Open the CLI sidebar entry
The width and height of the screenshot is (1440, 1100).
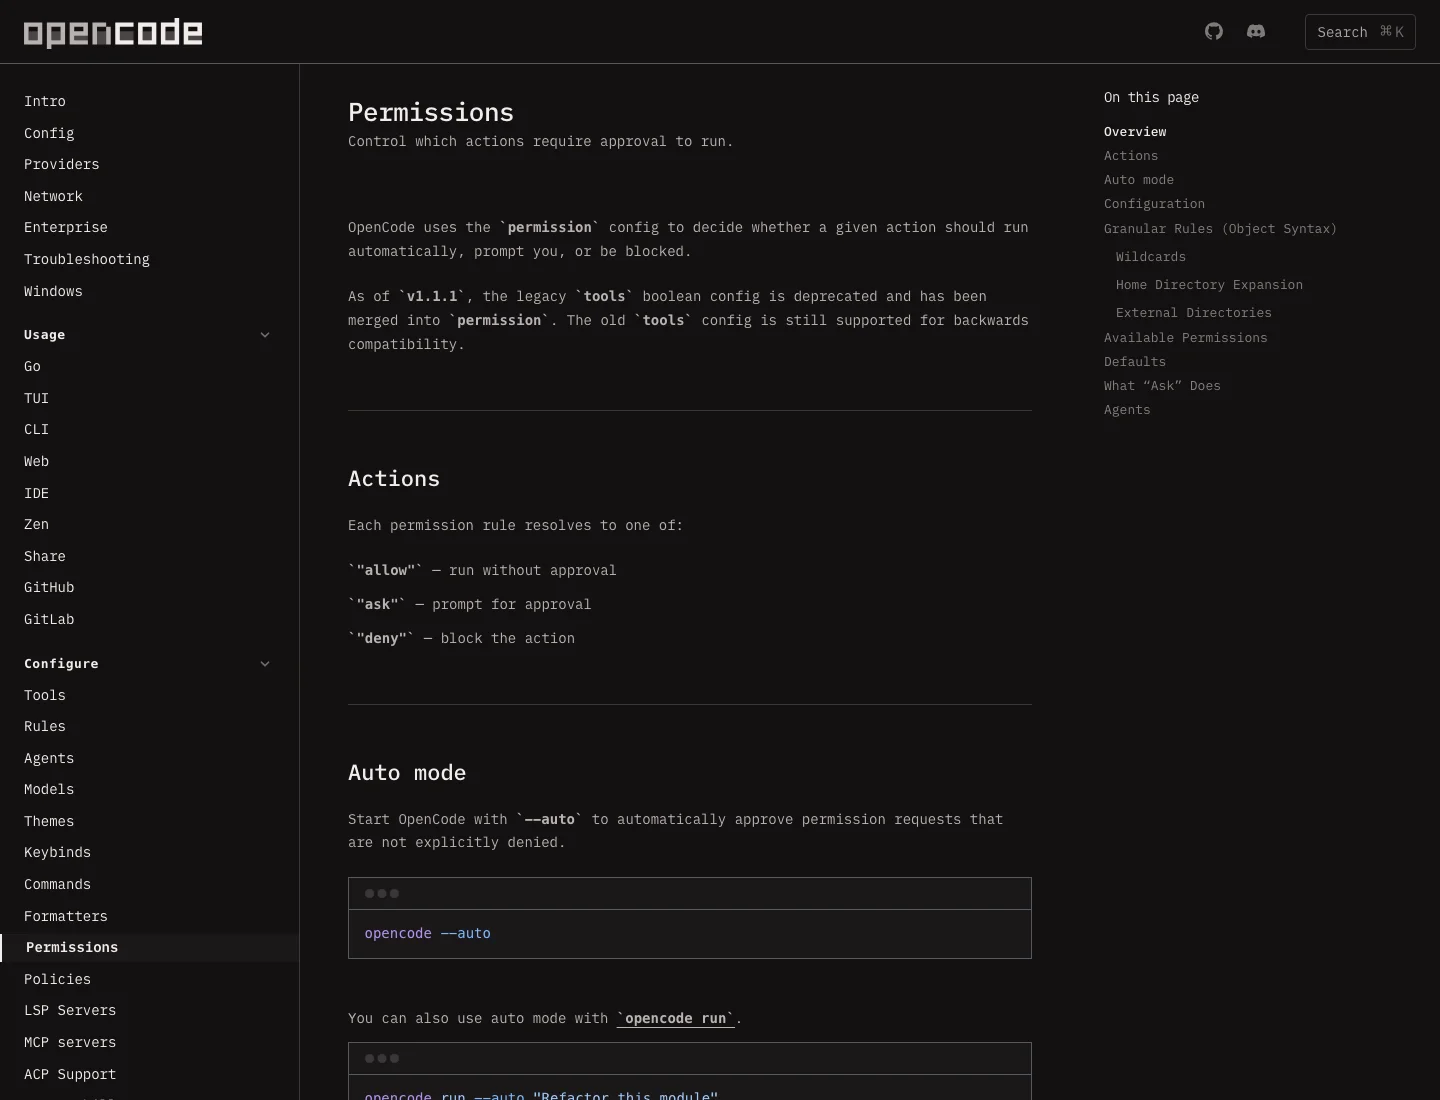[36, 429]
